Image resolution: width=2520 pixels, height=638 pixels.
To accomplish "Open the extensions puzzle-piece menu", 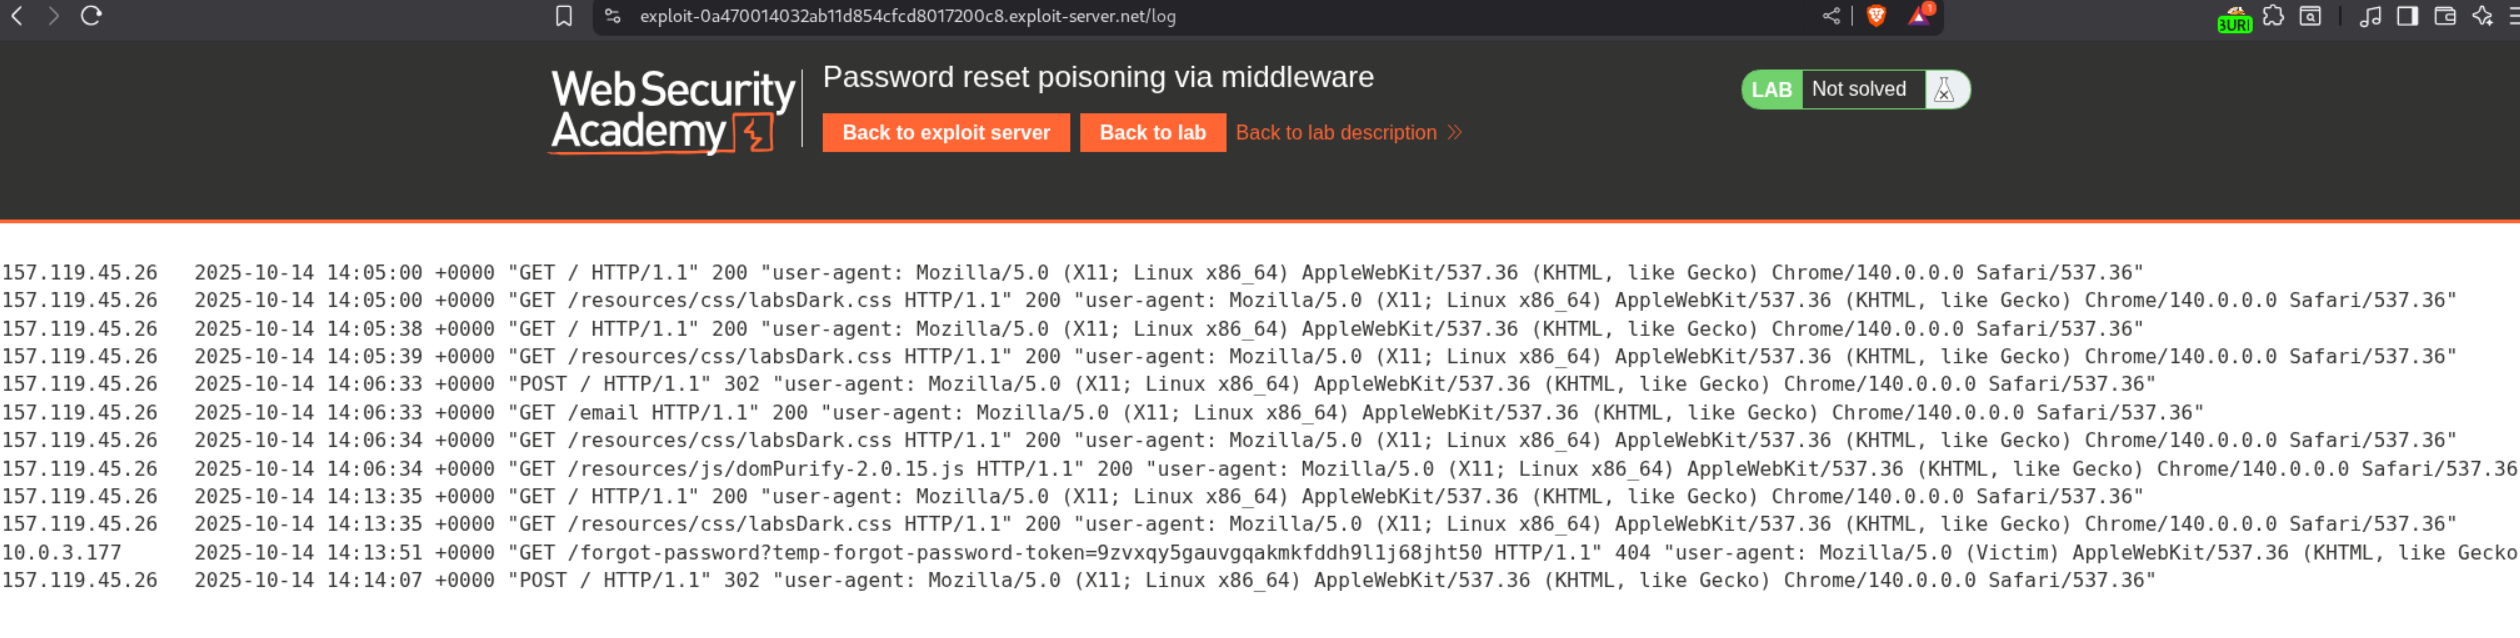I will click(x=2273, y=16).
